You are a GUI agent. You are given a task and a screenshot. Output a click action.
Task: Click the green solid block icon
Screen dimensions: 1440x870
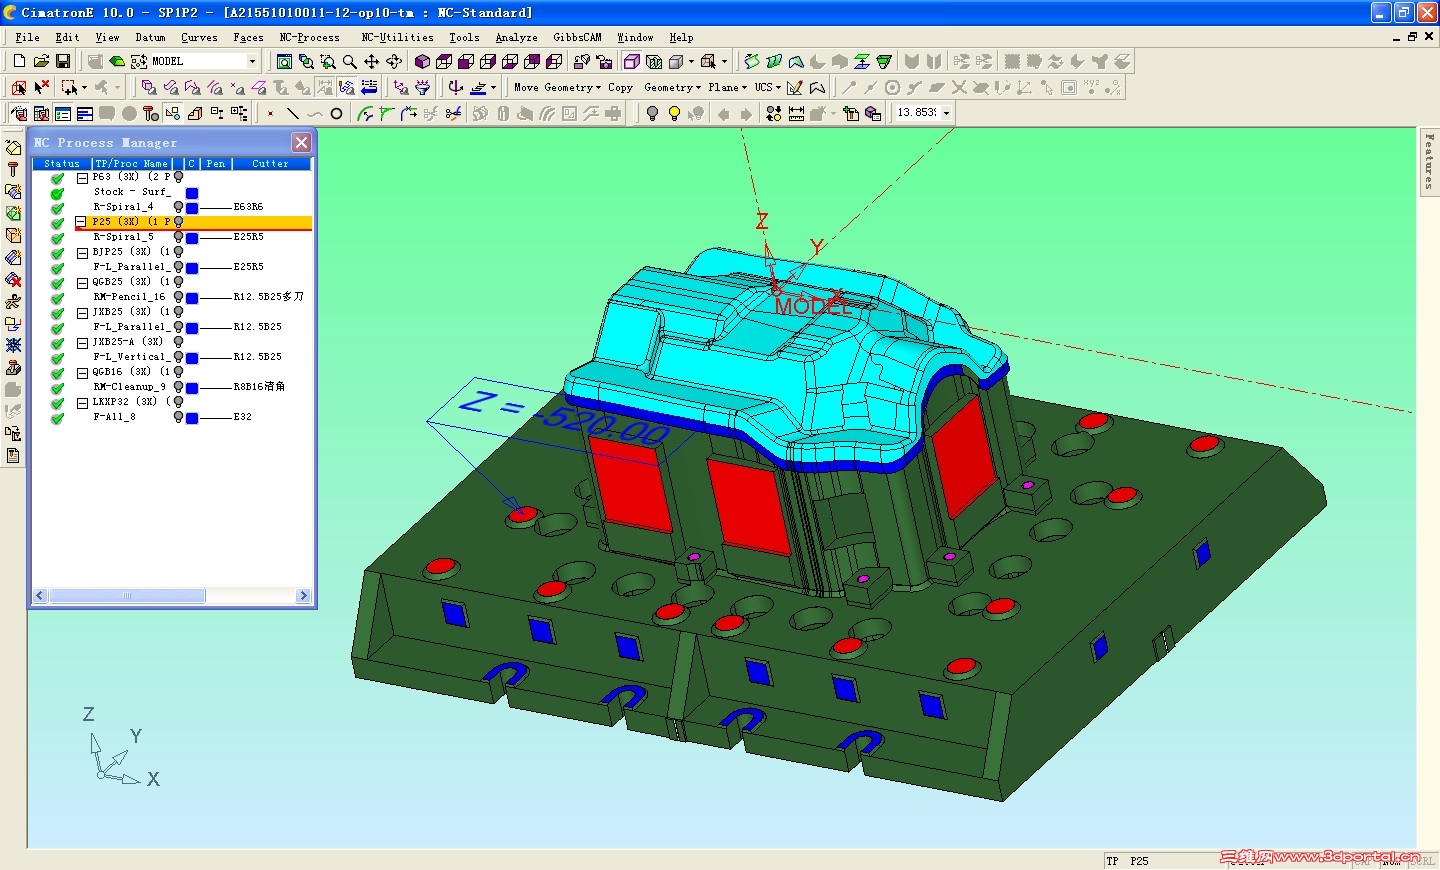[x=117, y=61]
